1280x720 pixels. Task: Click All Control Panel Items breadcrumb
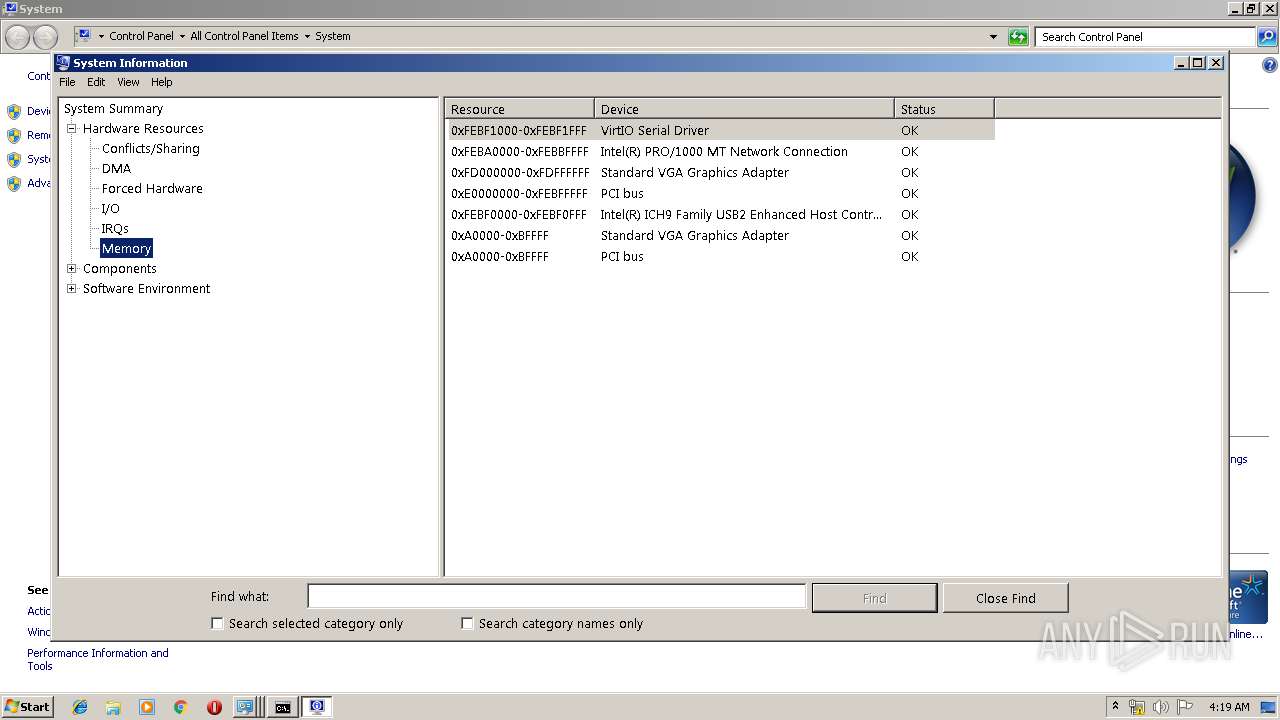[244, 36]
